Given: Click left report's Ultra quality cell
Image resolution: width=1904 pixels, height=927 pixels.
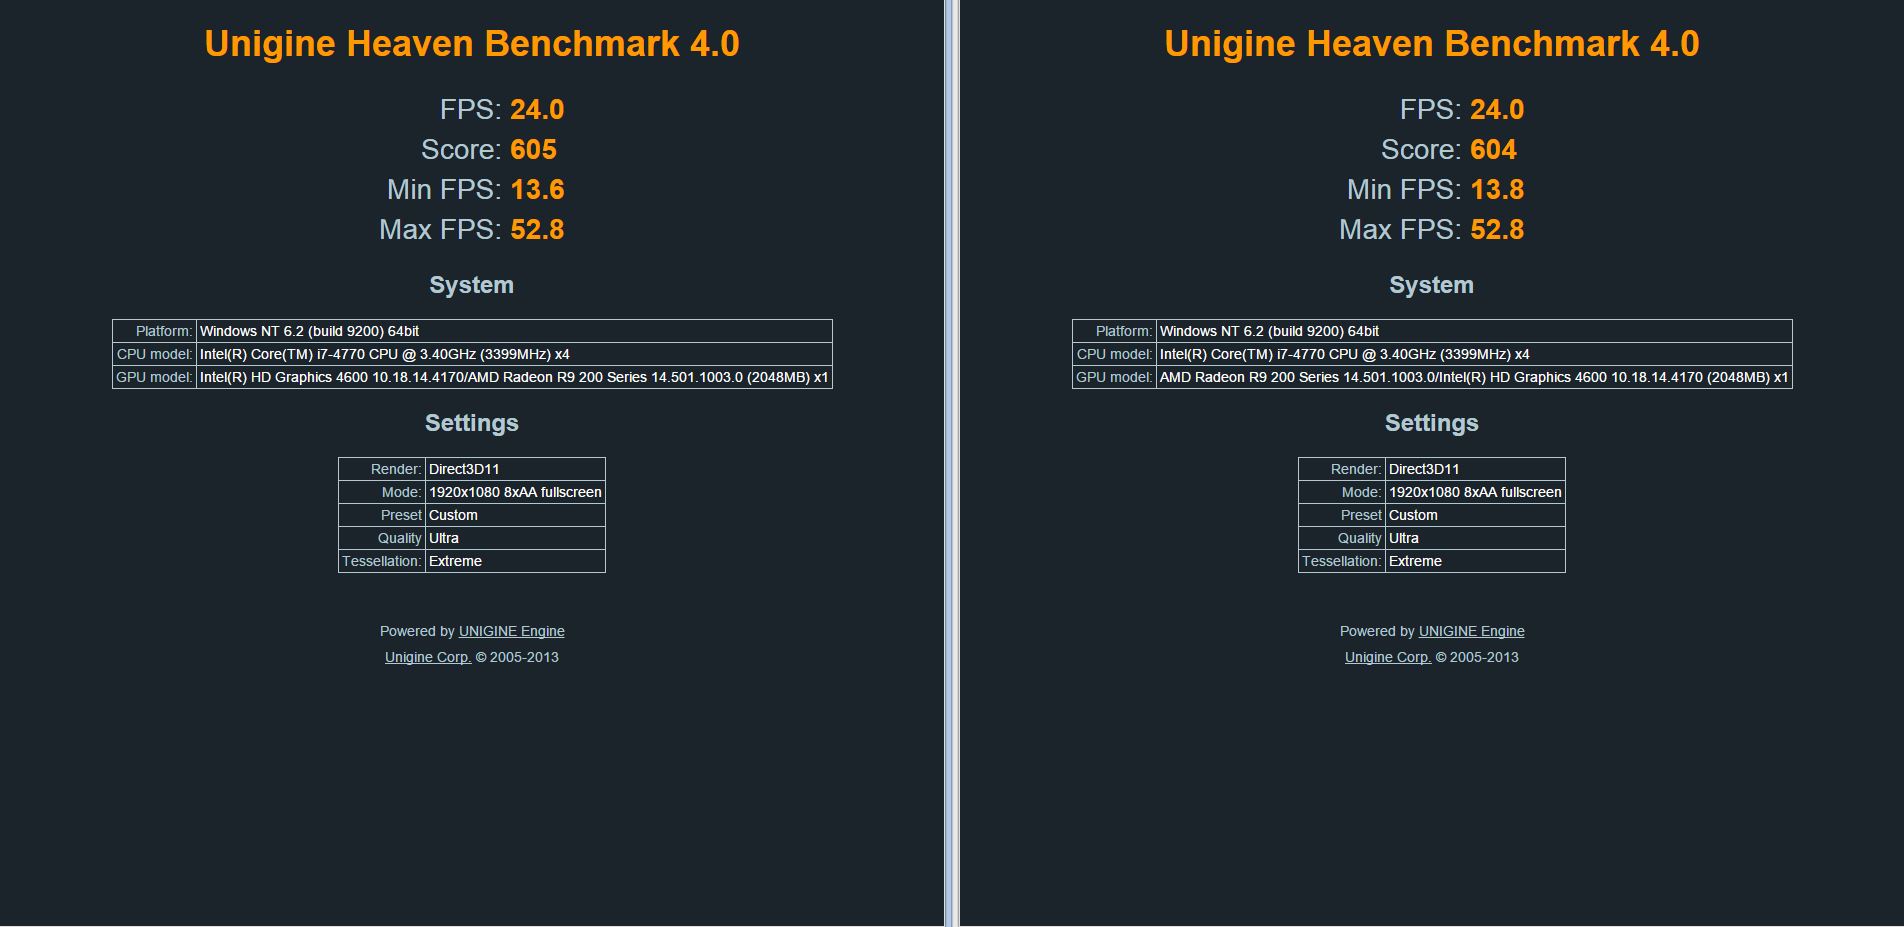Looking at the screenshot, I should coord(515,538).
